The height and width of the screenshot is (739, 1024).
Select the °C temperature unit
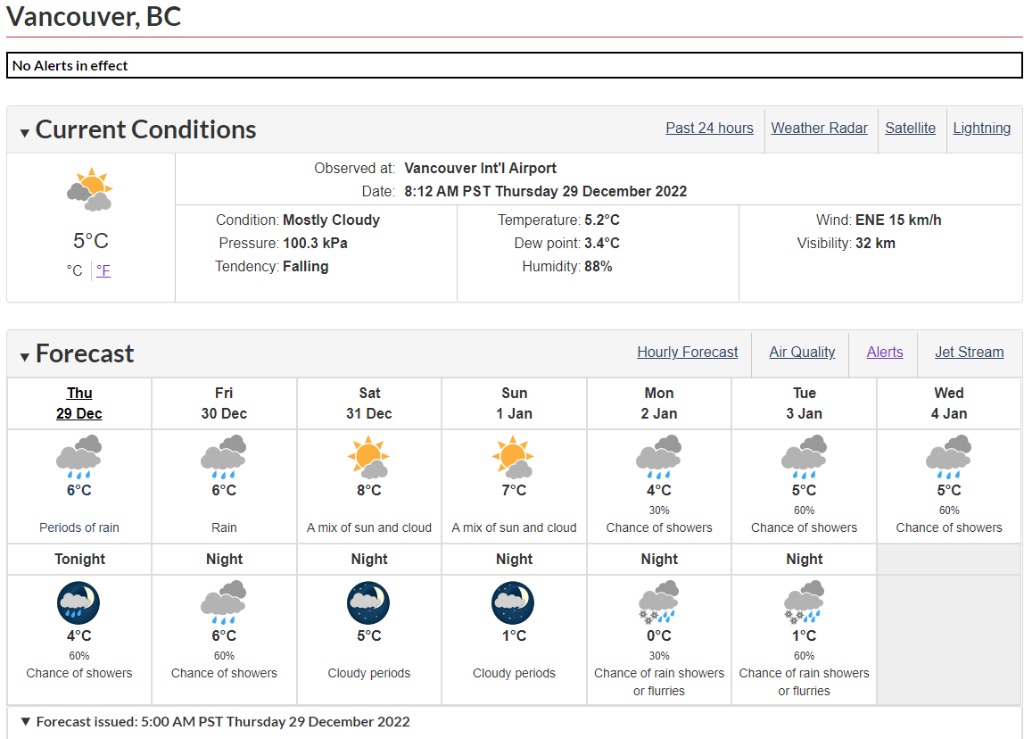click(75, 270)
